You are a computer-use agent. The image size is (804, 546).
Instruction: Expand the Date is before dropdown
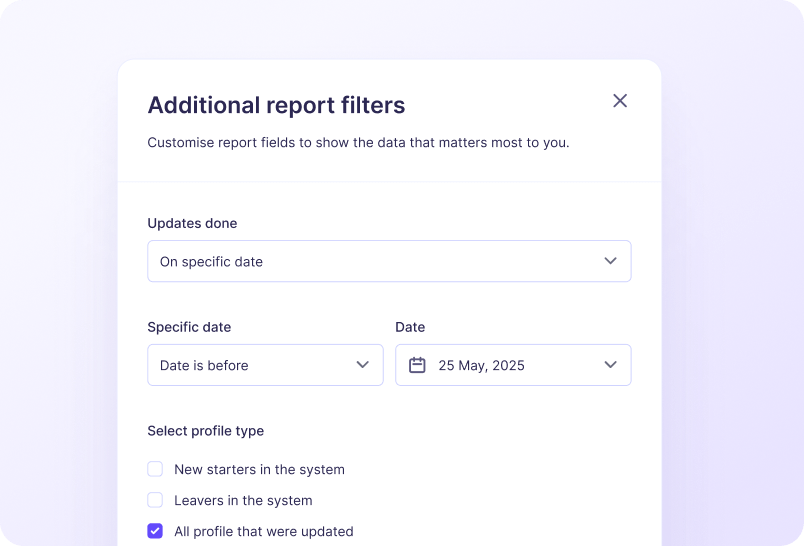(x=264, y=365)
